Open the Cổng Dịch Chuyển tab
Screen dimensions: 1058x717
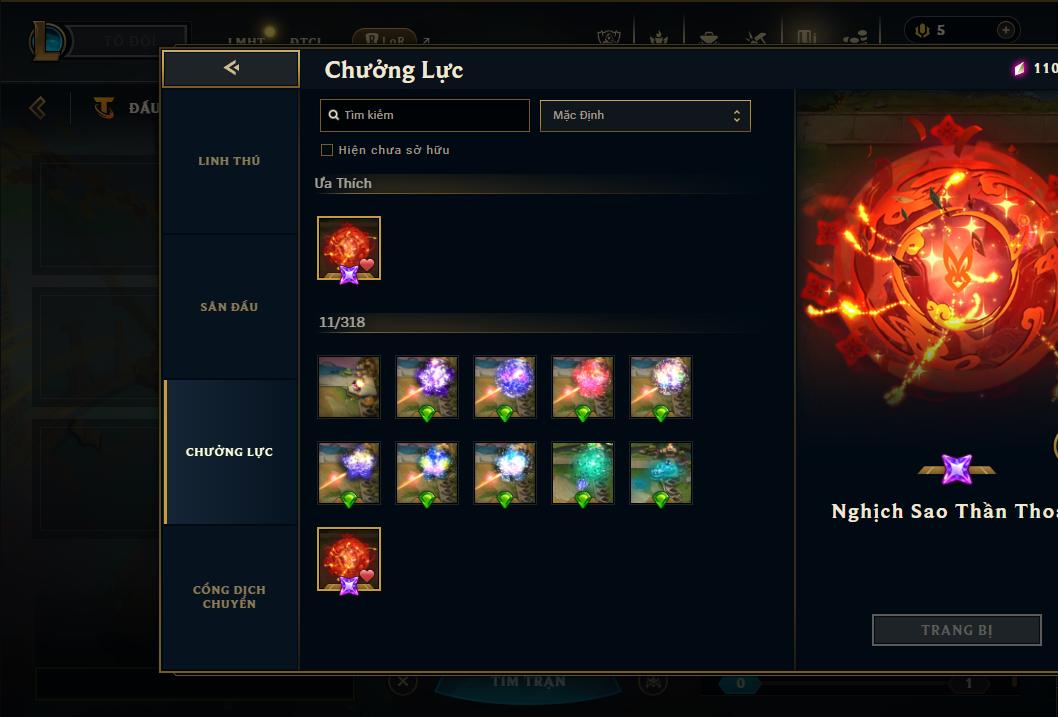(229, 597)
